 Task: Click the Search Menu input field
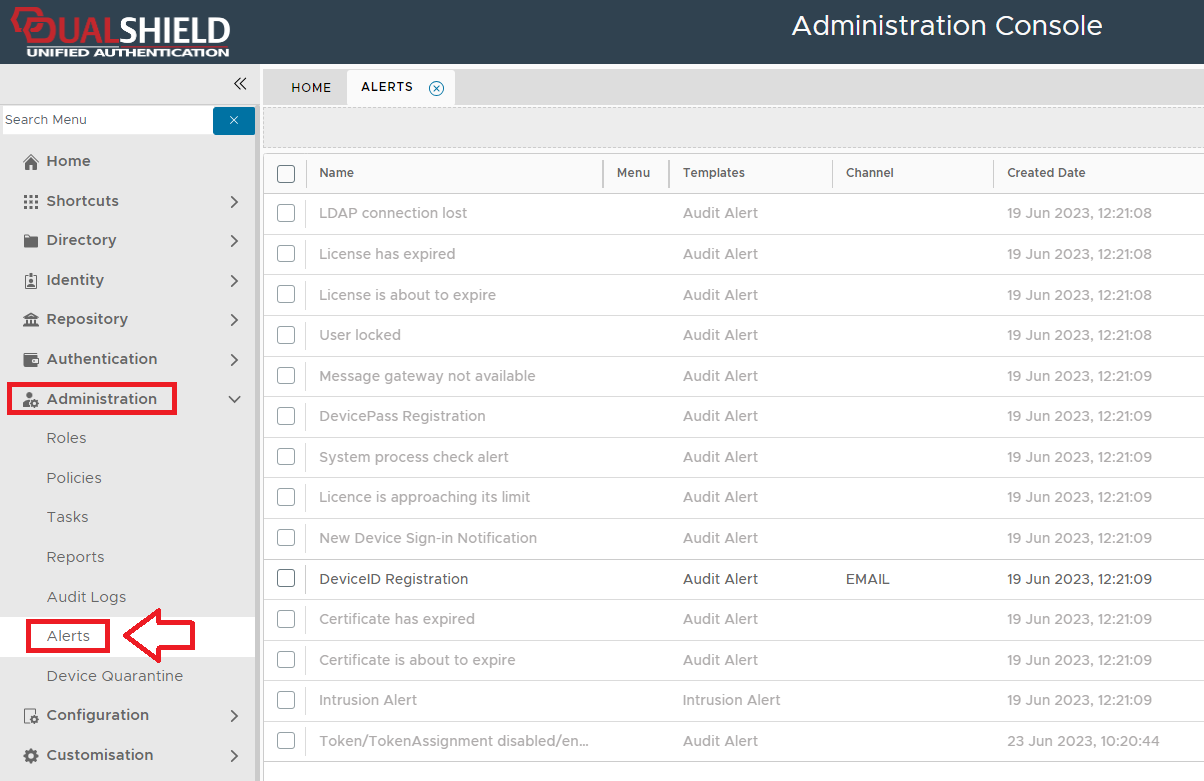106,120
